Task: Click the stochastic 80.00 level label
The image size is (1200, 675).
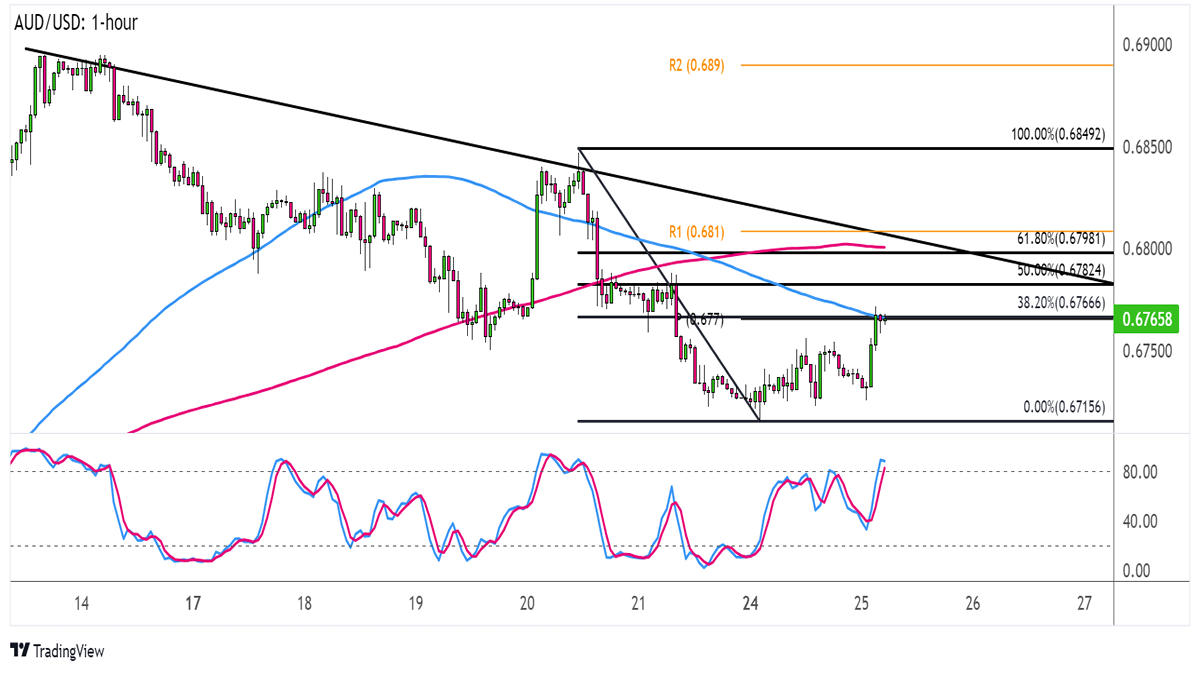Action: (x=1141, y=472)
